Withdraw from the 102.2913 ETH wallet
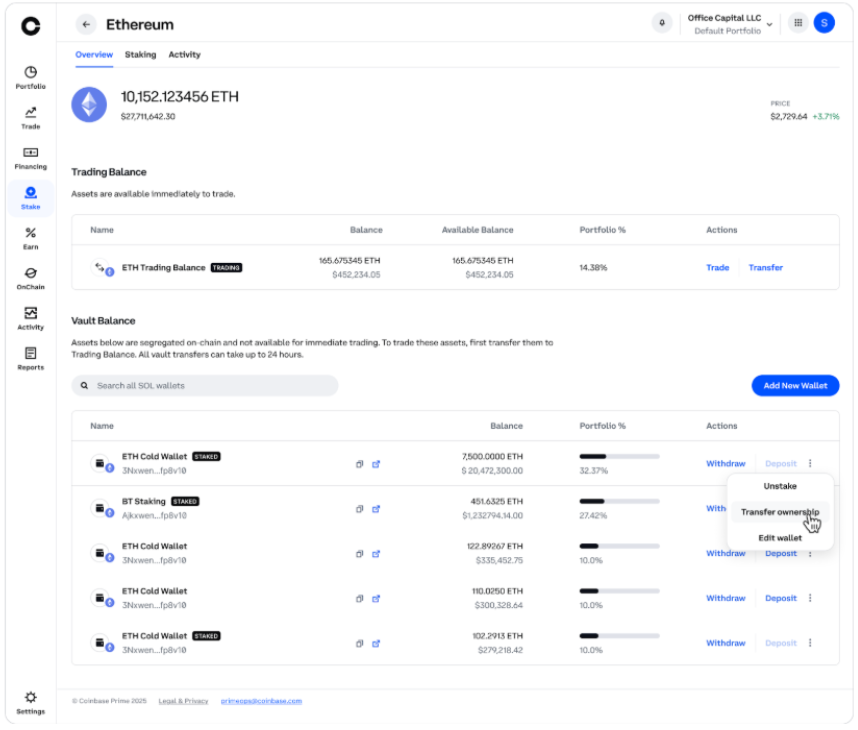This screenshot has width=858, height=730. pyautogui.click(x=726, y=643)
